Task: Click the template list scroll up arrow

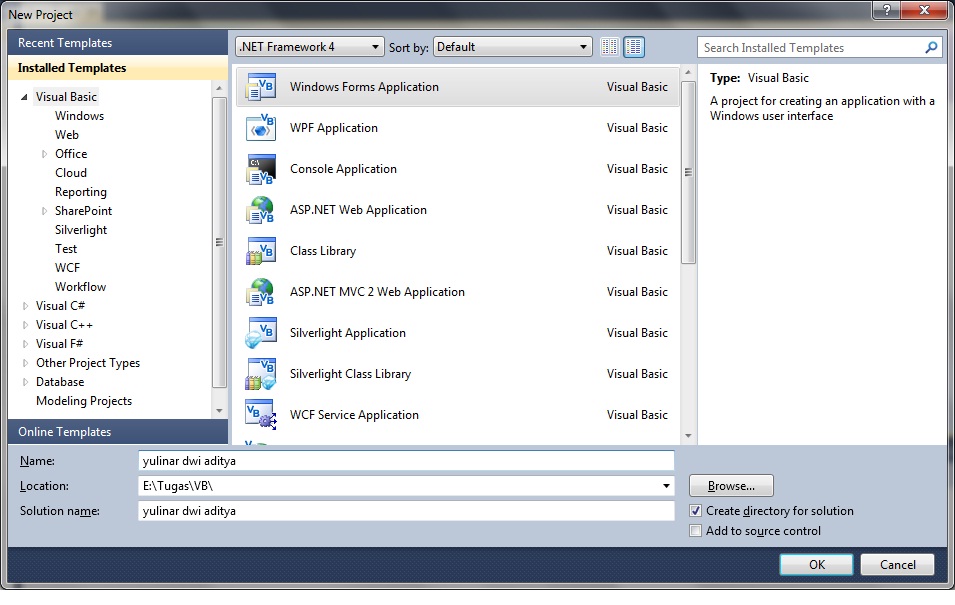Action: [x=688, y=73]
